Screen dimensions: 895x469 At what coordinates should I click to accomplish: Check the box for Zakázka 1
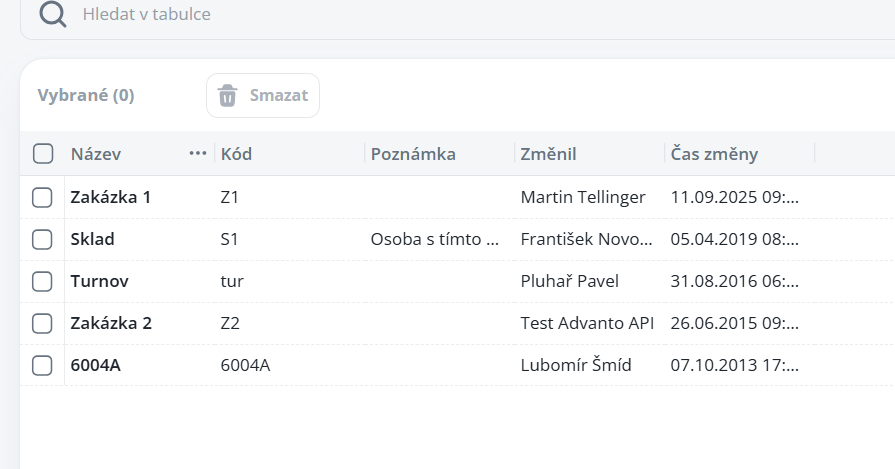(42, 198)
